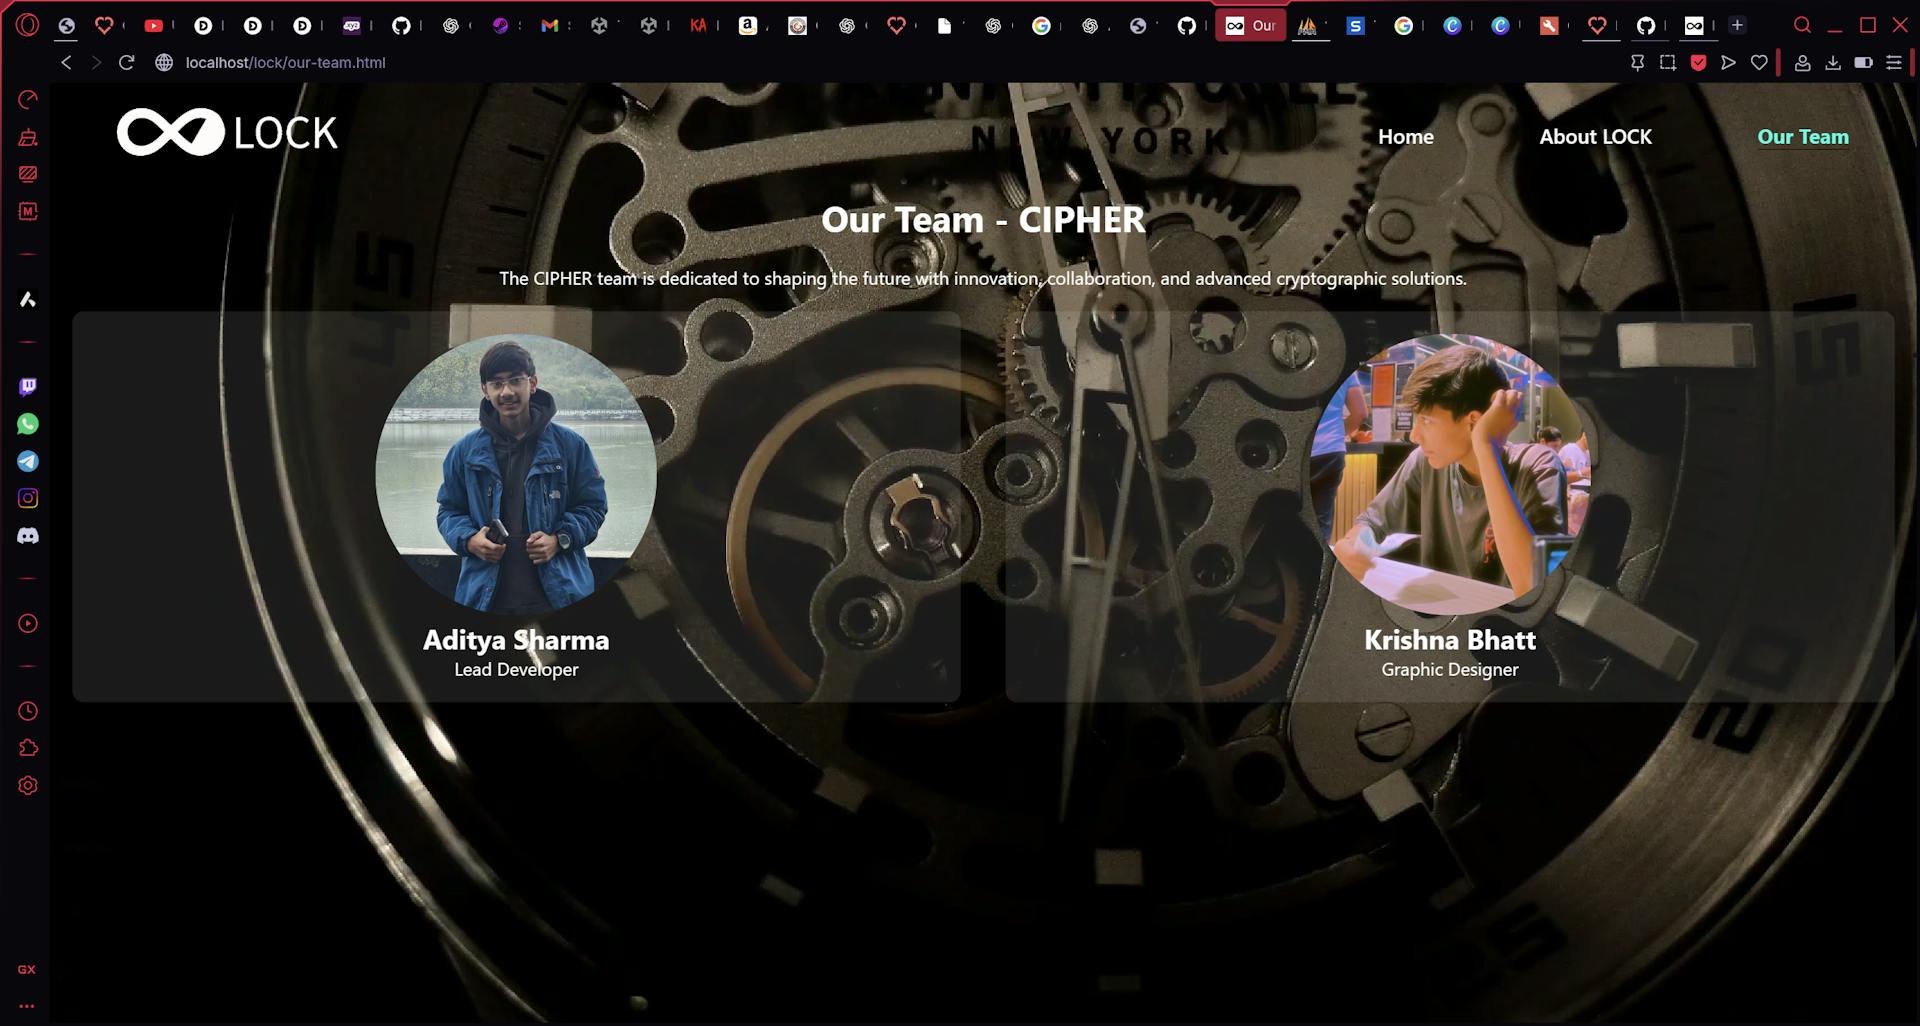This screenshot has width=1920, height=1026.
Task: Click the 'Our Team - CIPHER' heading
Action: click(x=983, y=220)
